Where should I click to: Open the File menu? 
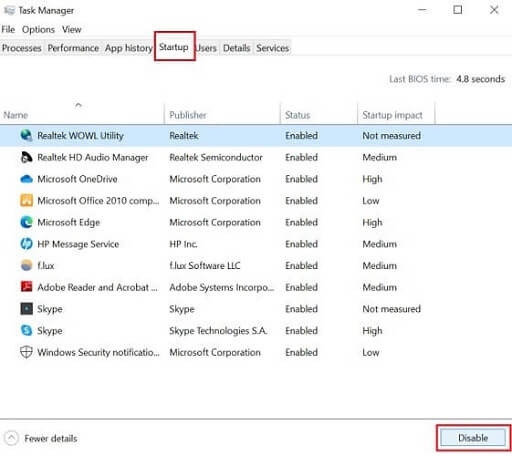pos(8,29)
